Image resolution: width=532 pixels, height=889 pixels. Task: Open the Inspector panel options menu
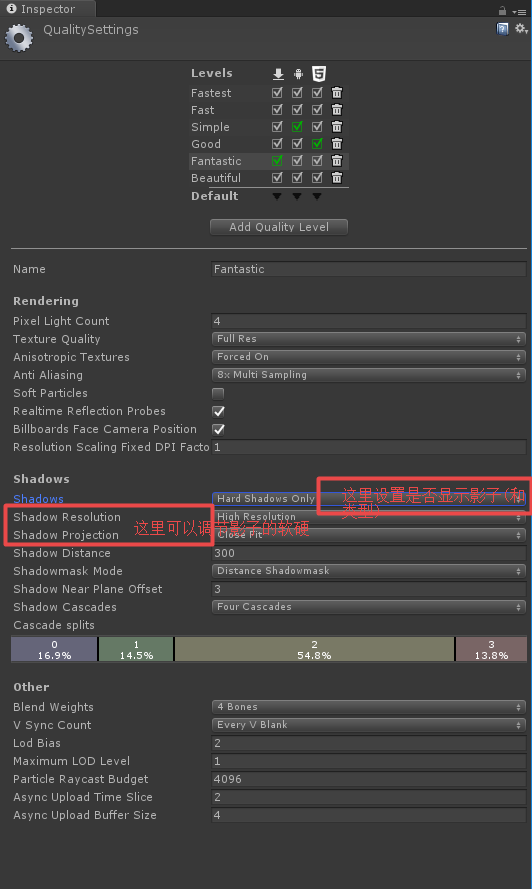[519, 11]
